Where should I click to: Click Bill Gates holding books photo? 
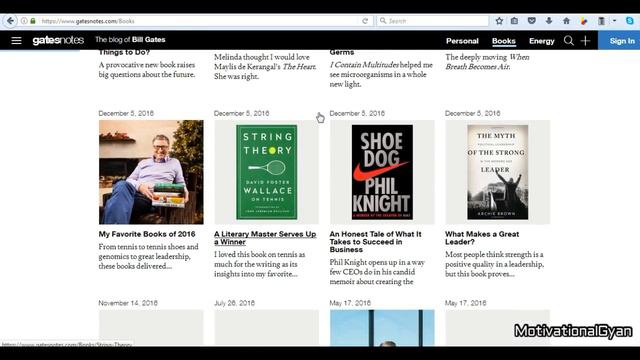151,172
